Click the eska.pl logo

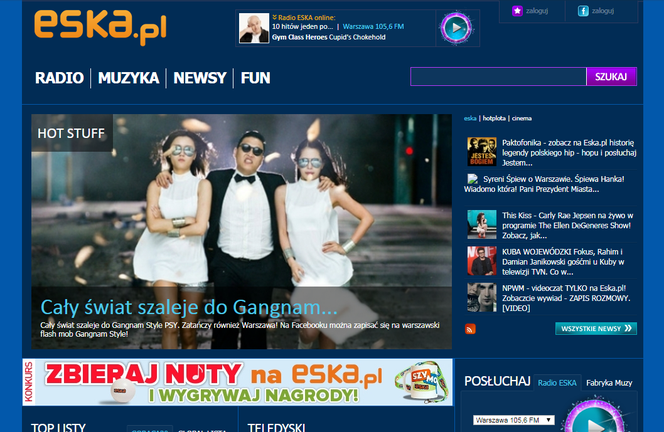(100, 28)
